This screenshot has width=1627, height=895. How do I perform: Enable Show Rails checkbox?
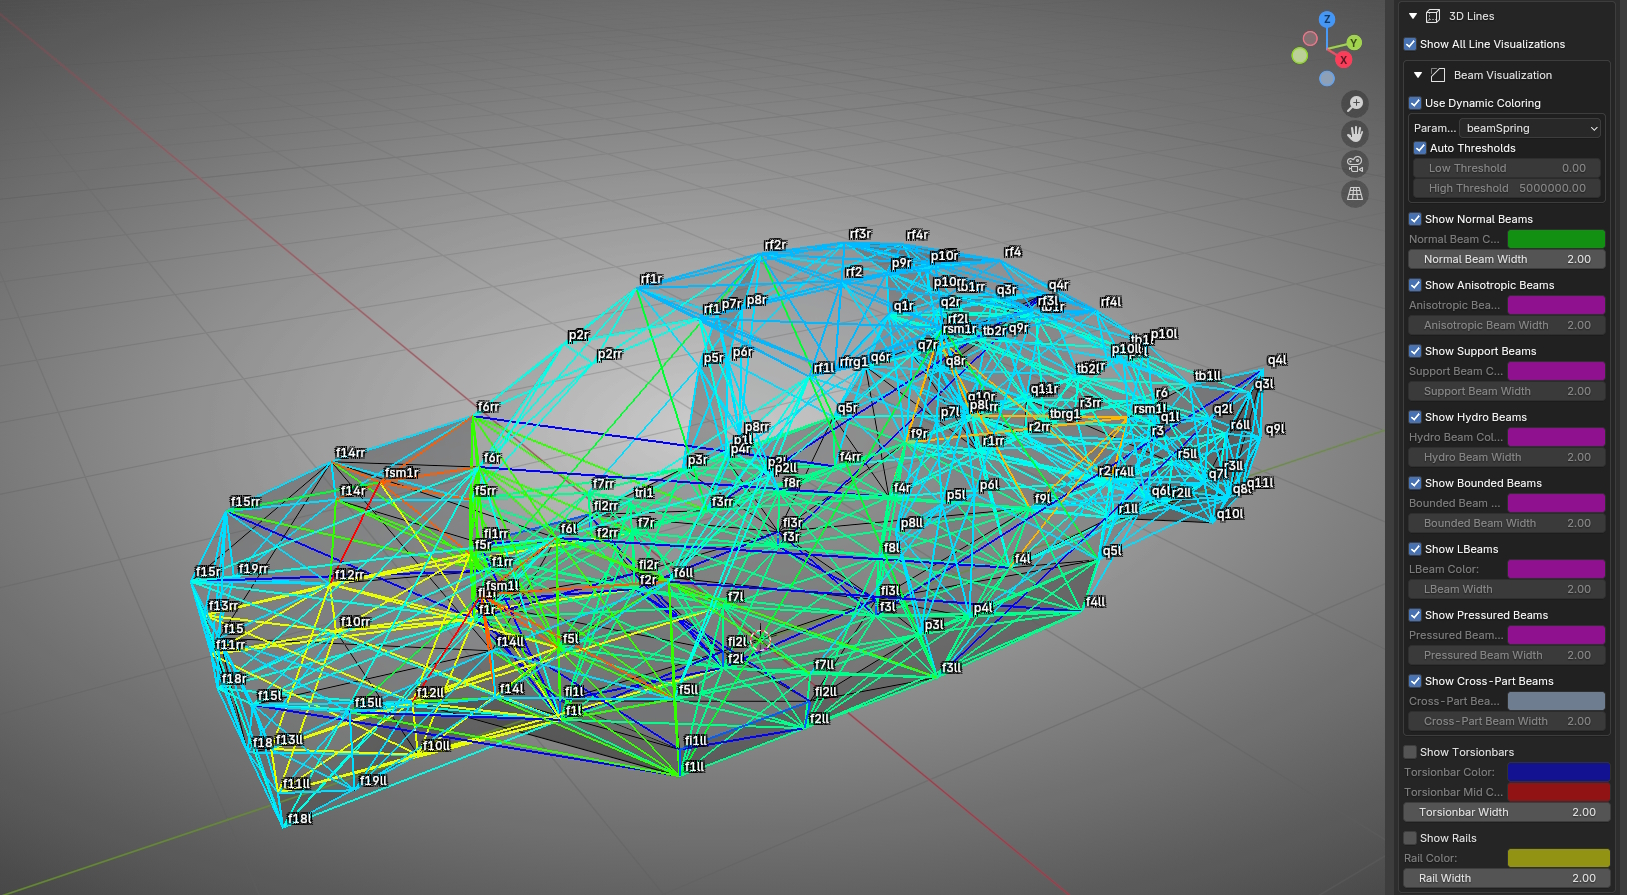point(1410,838)
